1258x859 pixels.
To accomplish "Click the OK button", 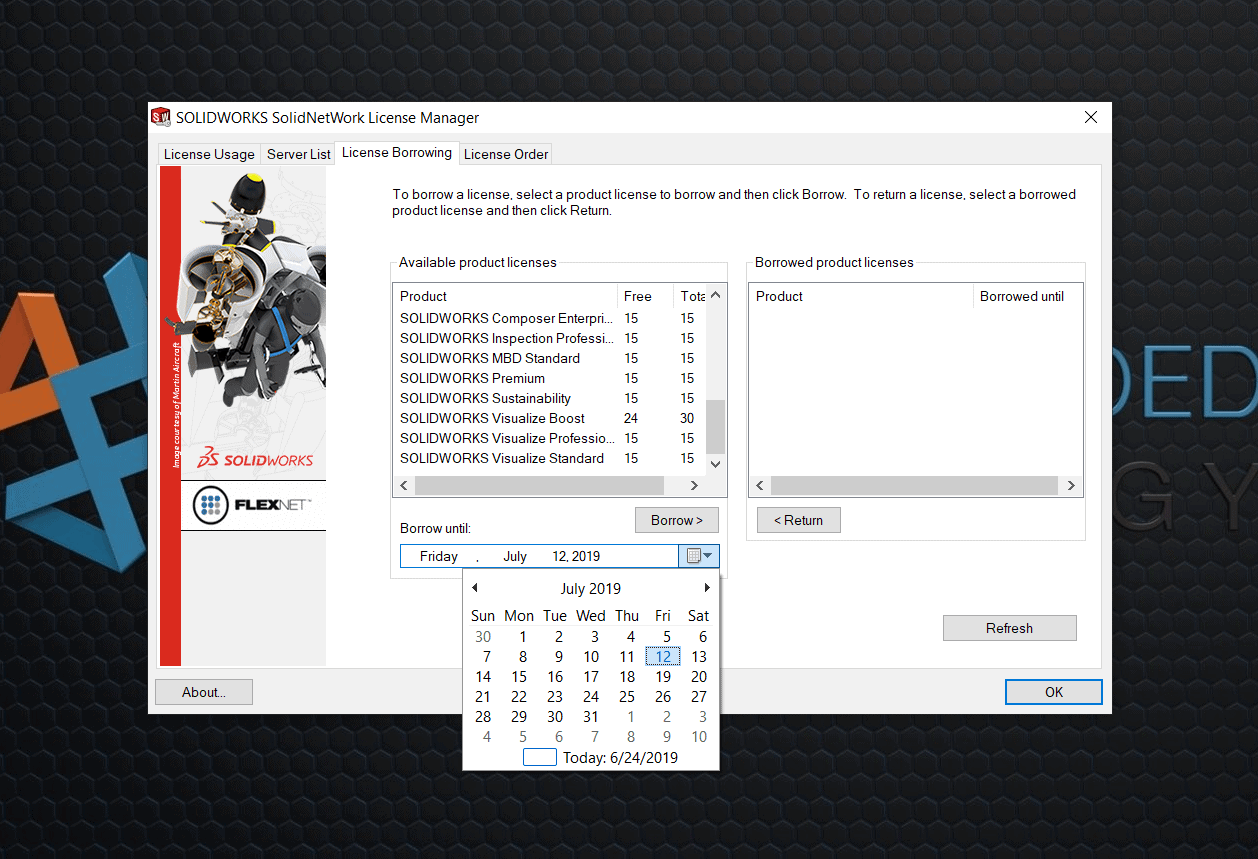I will click(1054, 692).
